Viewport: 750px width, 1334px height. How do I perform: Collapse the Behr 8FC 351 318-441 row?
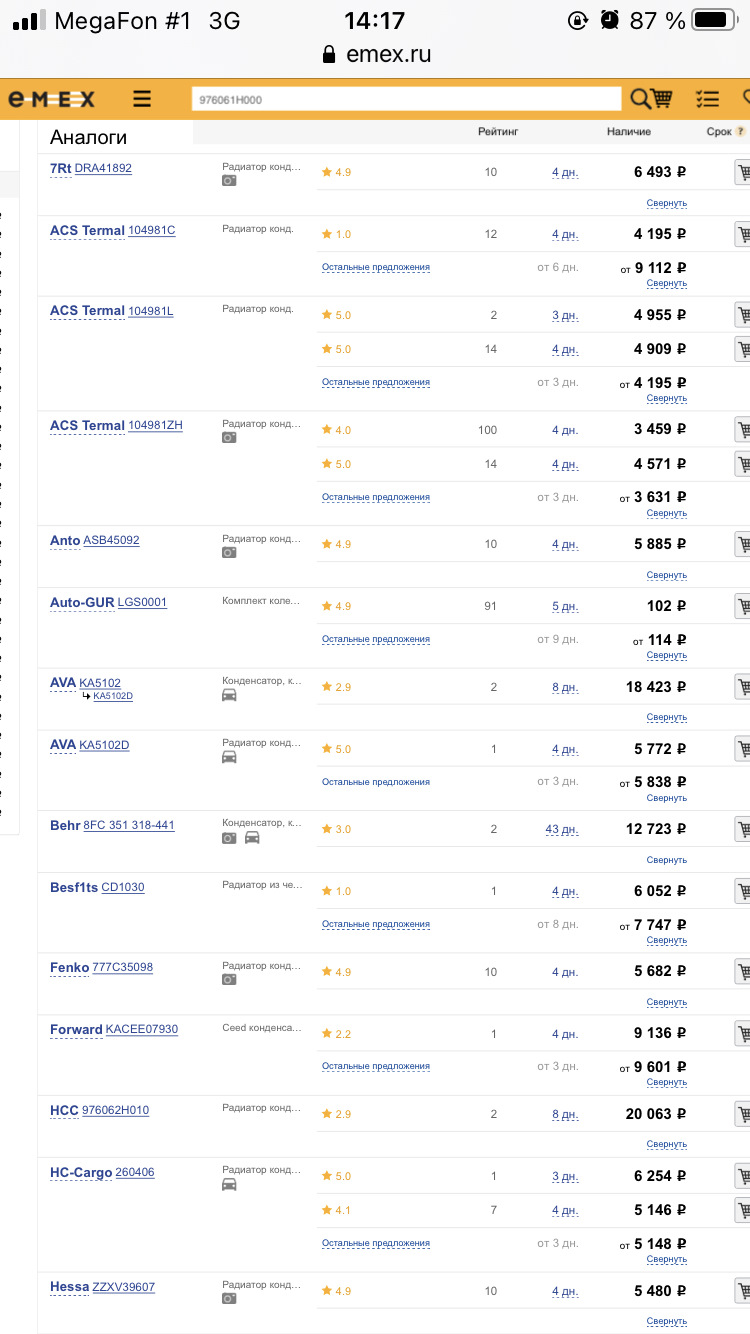click(x=666, y=860)
